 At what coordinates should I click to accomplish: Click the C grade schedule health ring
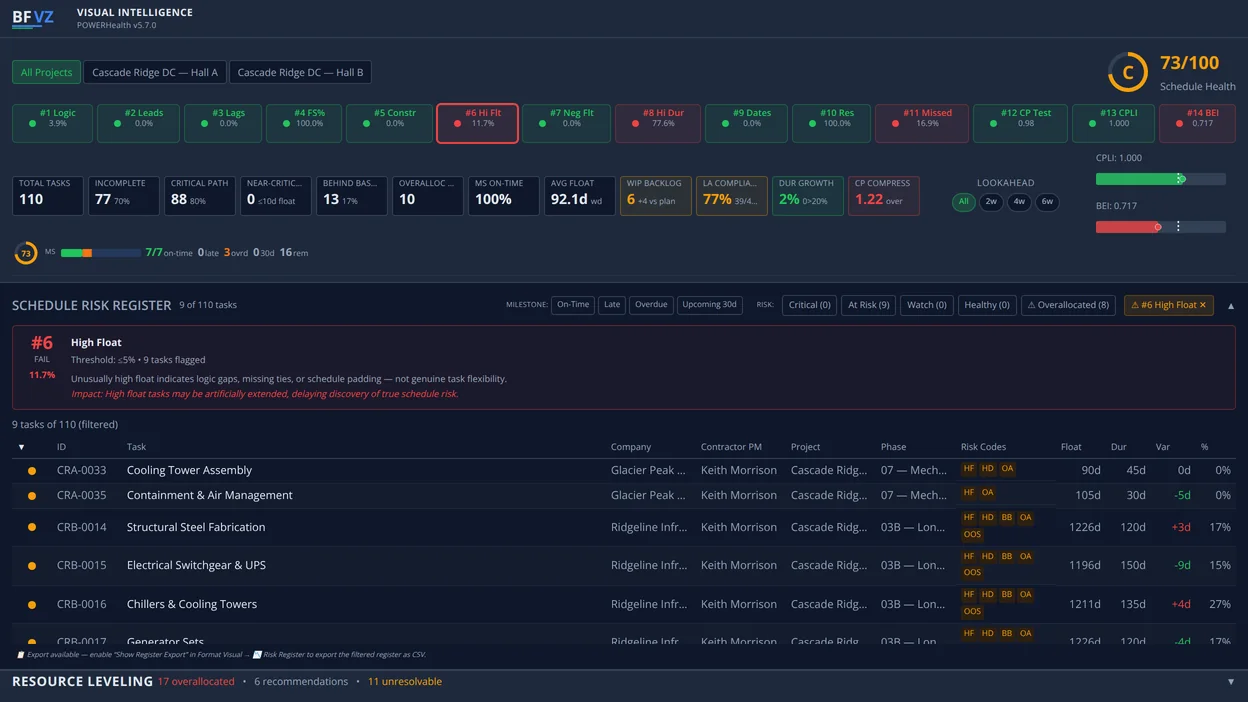pos(1128,72)
